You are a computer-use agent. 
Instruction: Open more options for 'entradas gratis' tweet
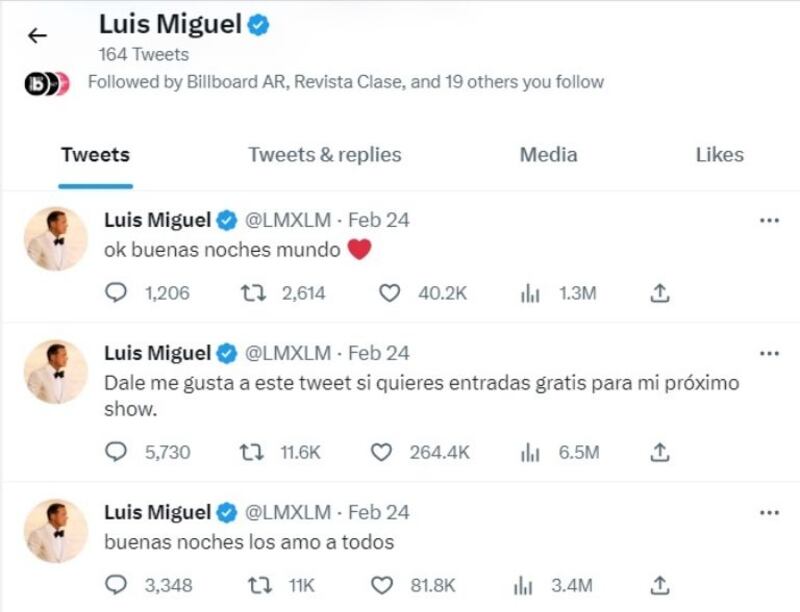[x=768, y=354]
